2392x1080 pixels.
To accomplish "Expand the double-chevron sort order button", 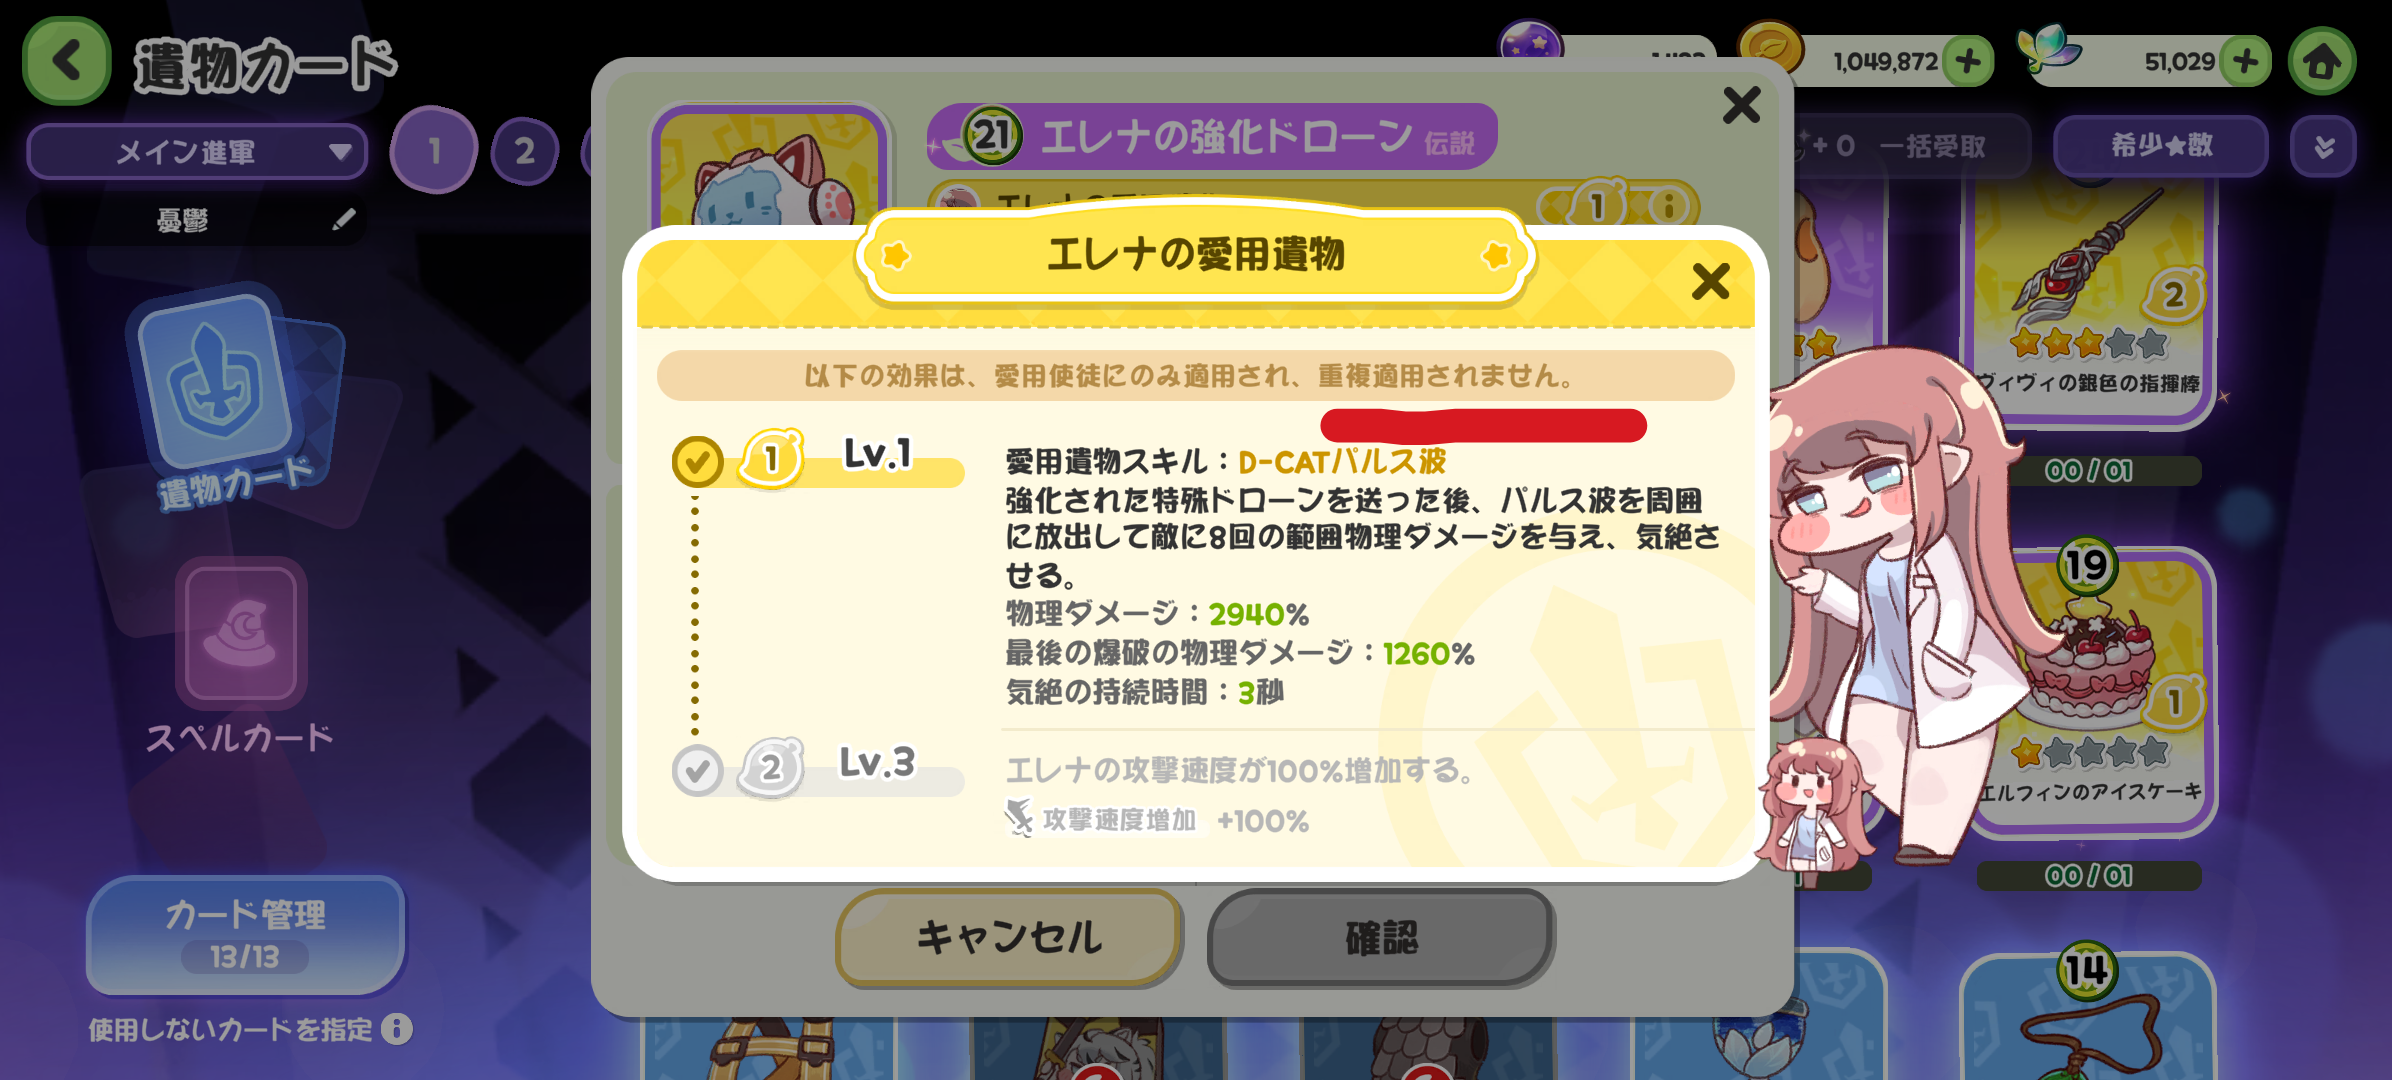I will pos(2324,147).
